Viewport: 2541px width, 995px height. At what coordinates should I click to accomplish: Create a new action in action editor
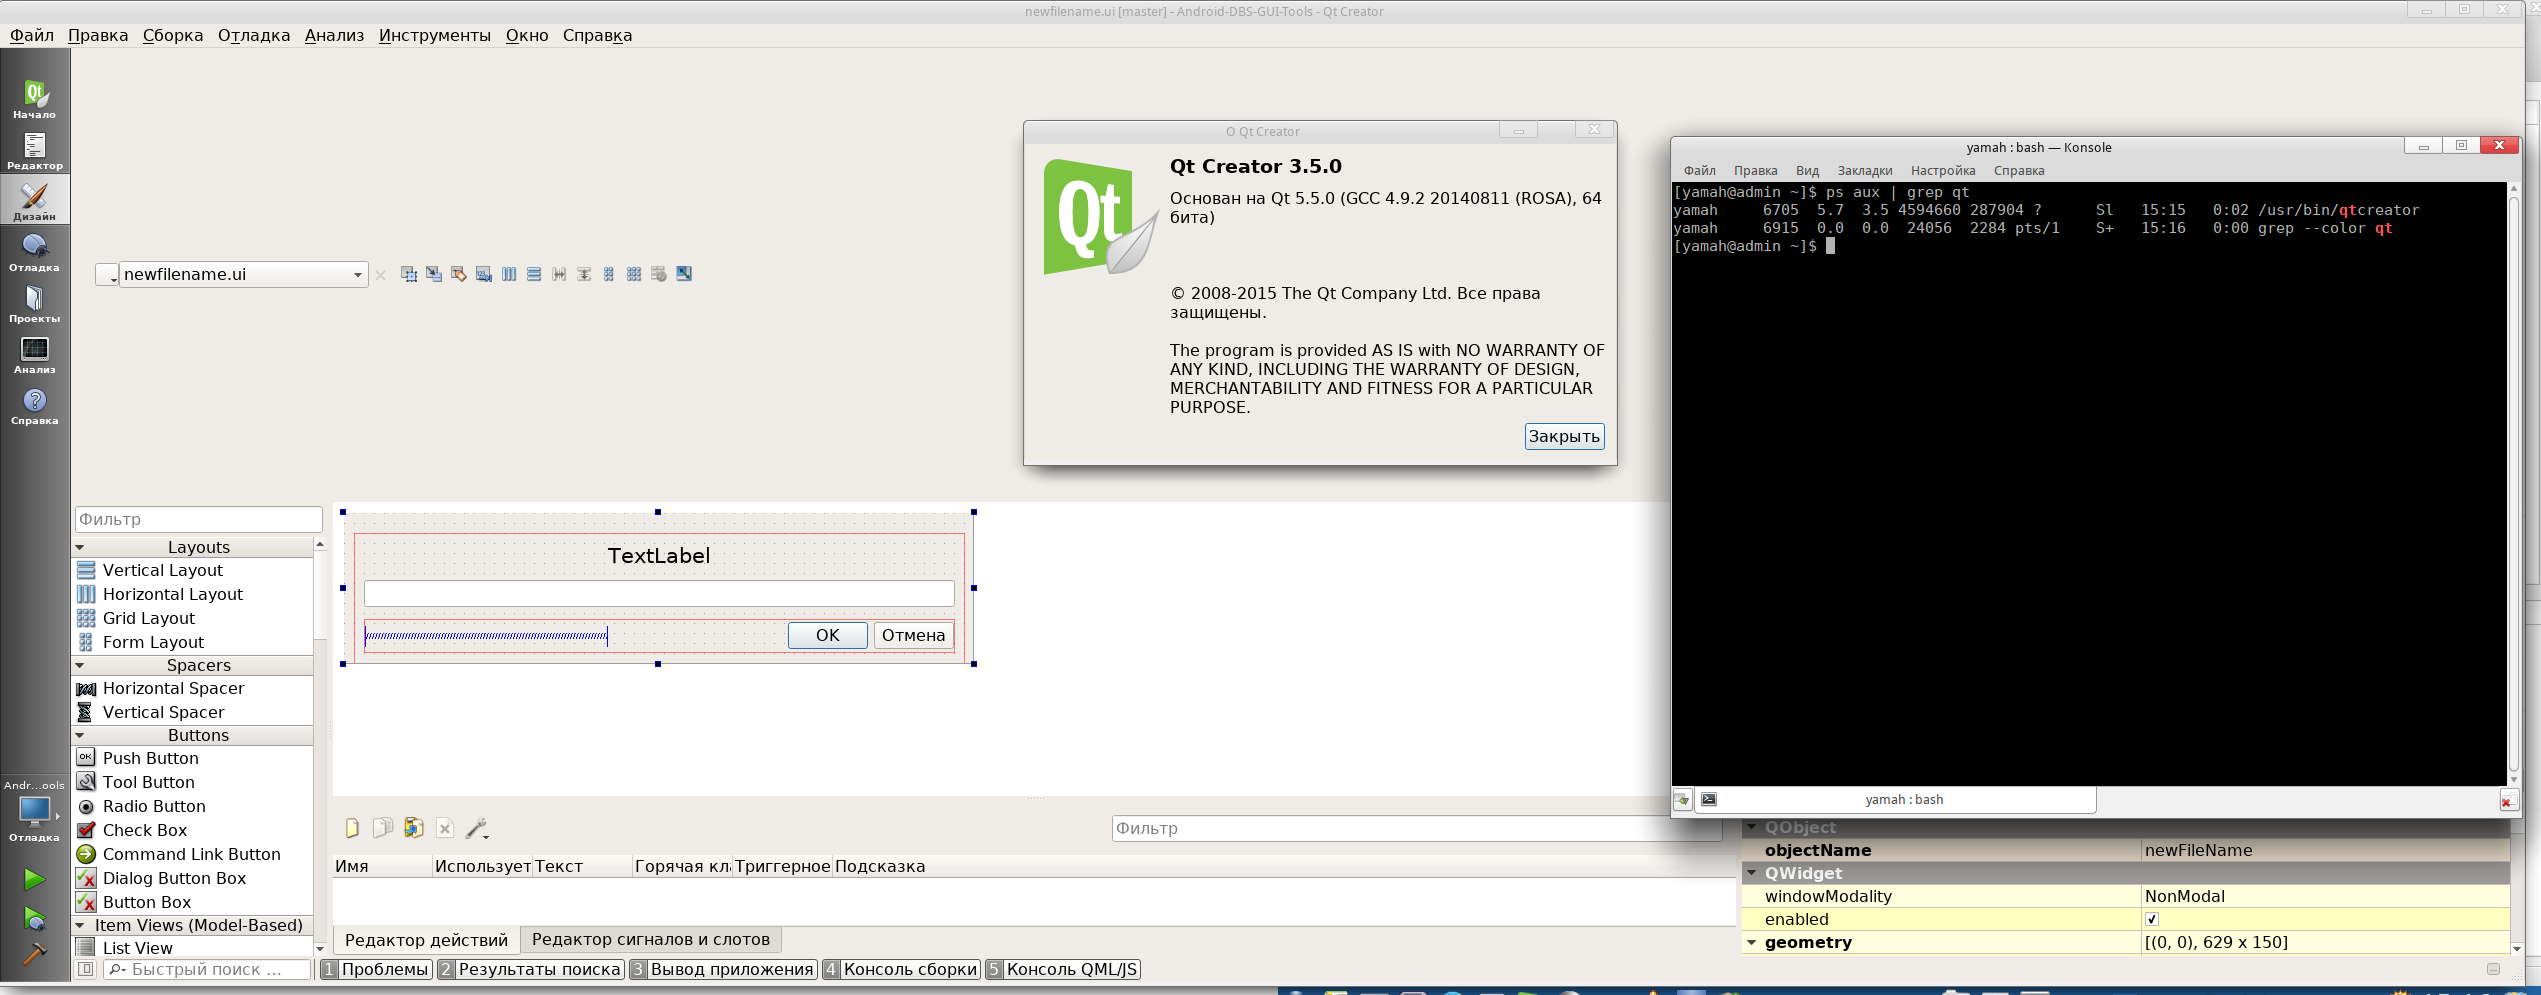(352, 828)
